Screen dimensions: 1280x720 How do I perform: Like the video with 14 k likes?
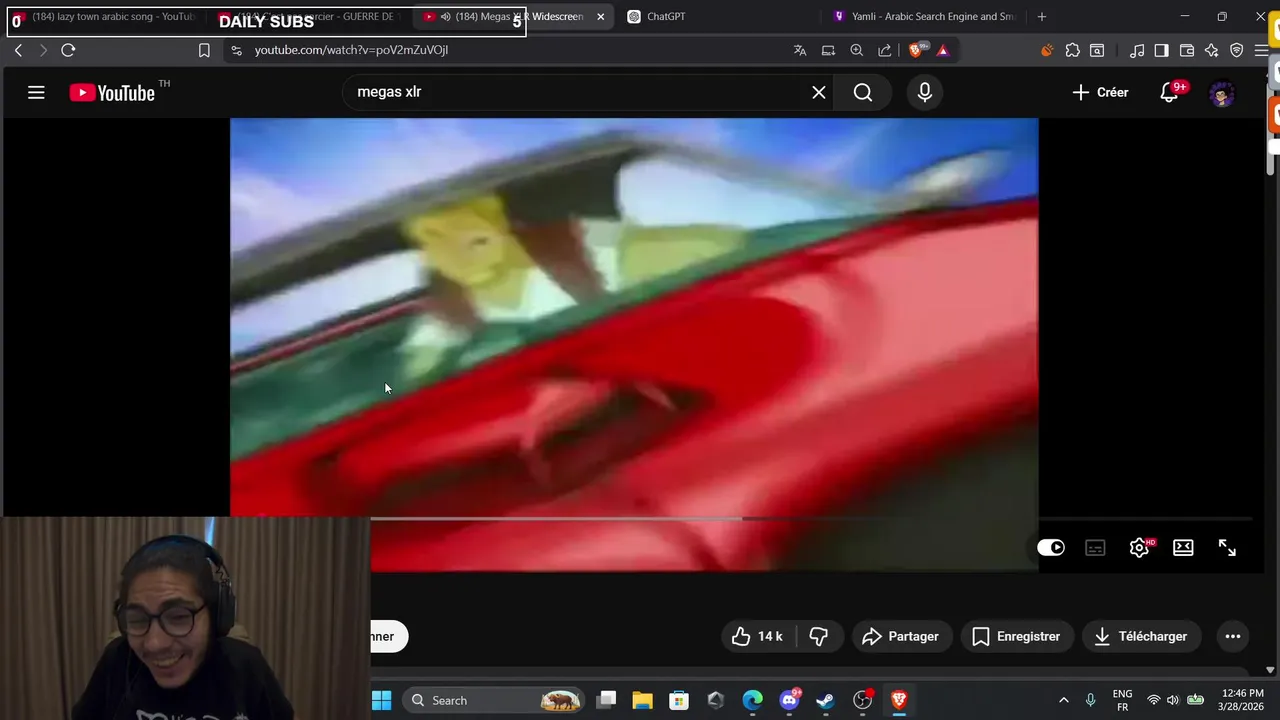tap(758, 636)
